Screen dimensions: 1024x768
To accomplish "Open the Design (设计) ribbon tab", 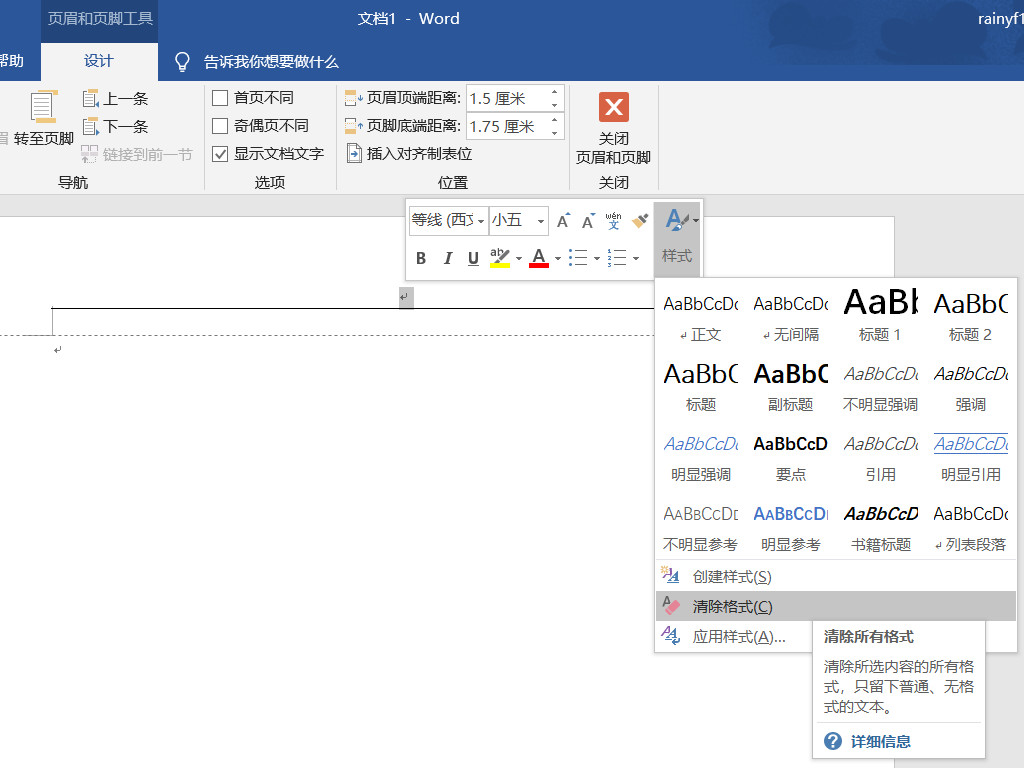I will [99, 61].
